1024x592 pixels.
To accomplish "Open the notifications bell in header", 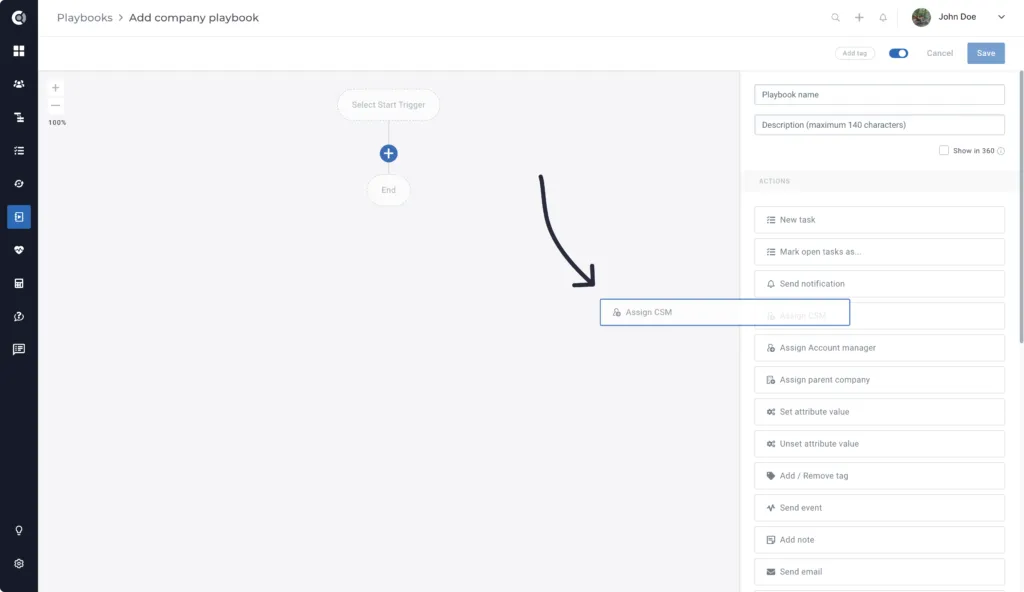I will 883,18.
